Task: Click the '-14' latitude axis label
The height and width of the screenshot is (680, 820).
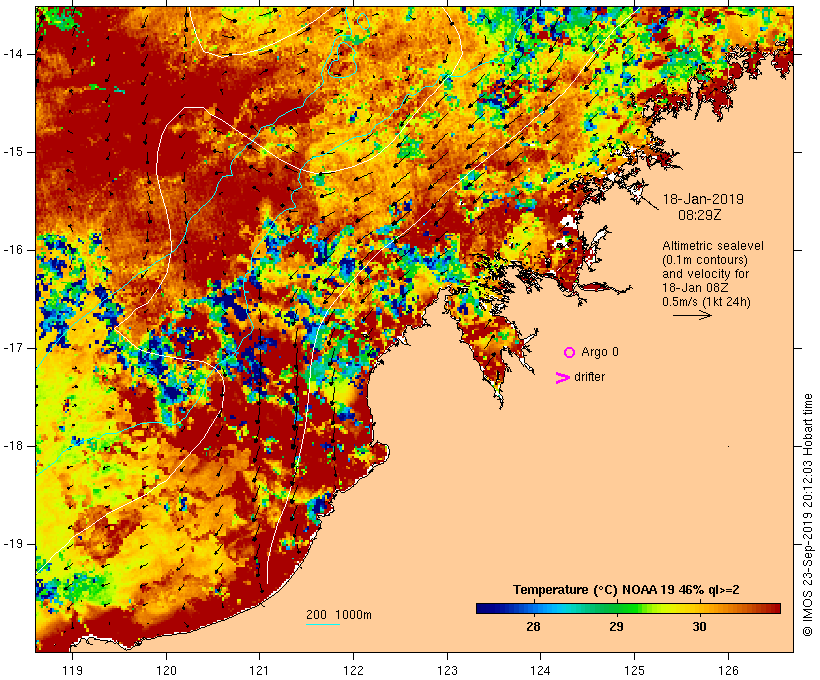Action: coord(13,54)
